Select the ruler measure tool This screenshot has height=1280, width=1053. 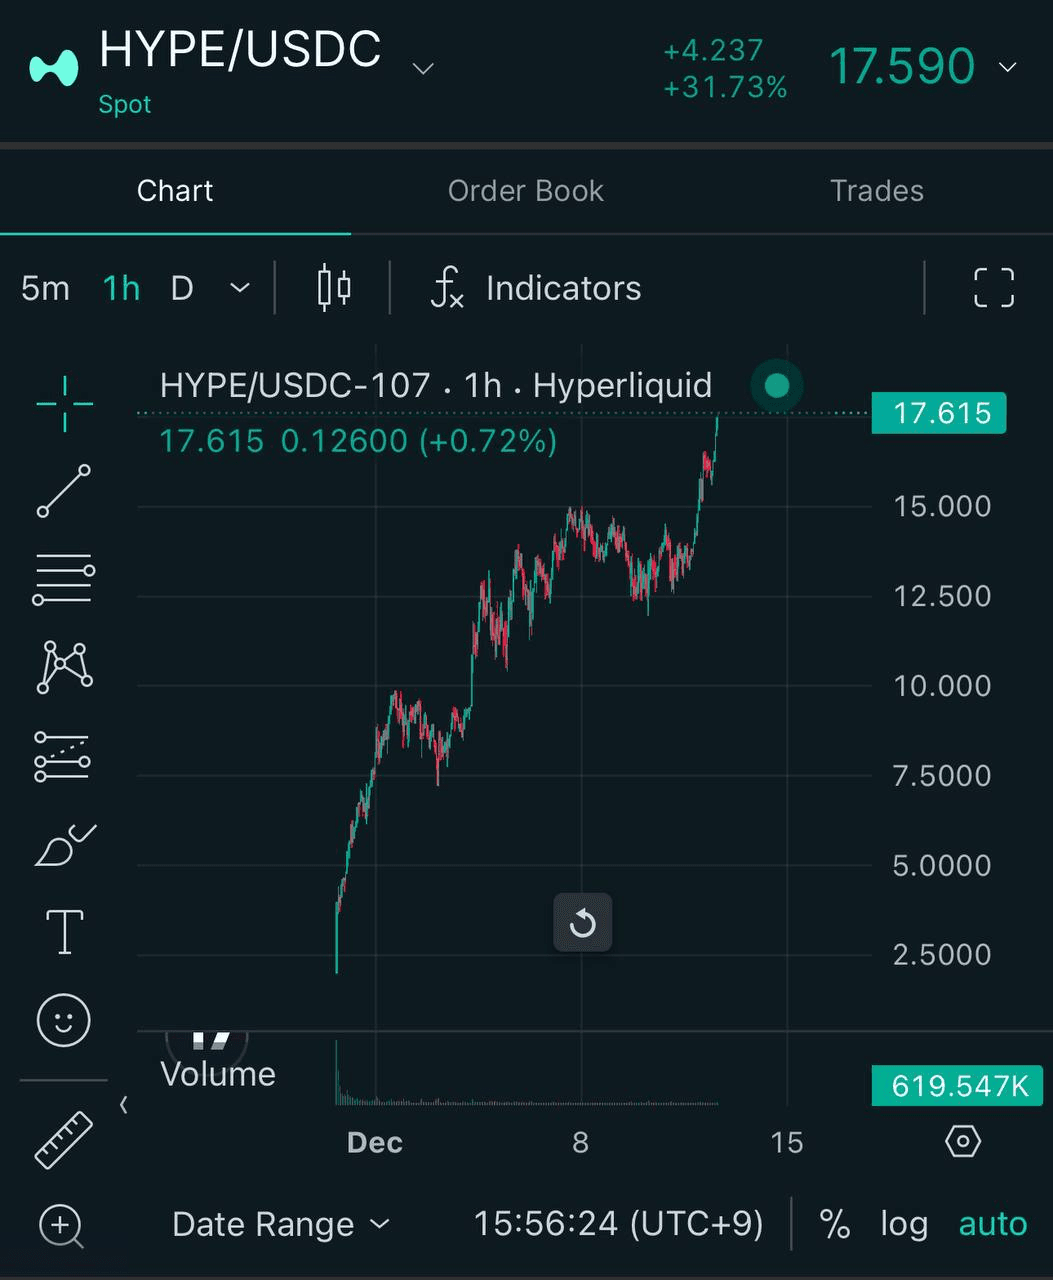pyautogui.click(x=64, y=1140)
